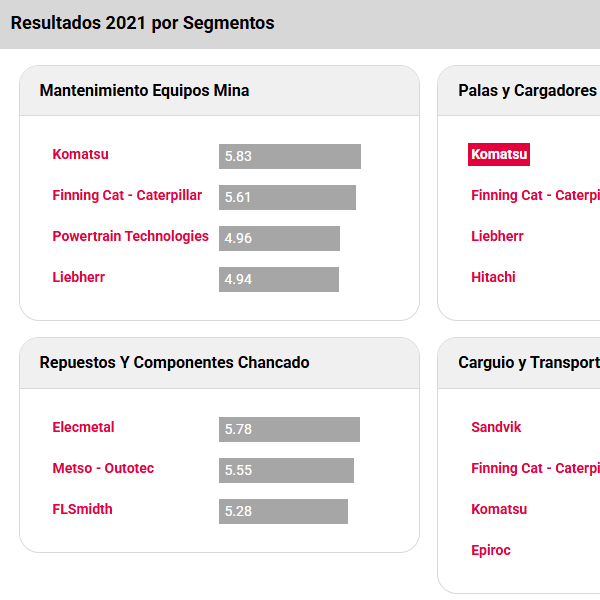Select the FLSmidth link
Image resolution: width=600 pixels, height=600 pixels.
coord(82,510)
